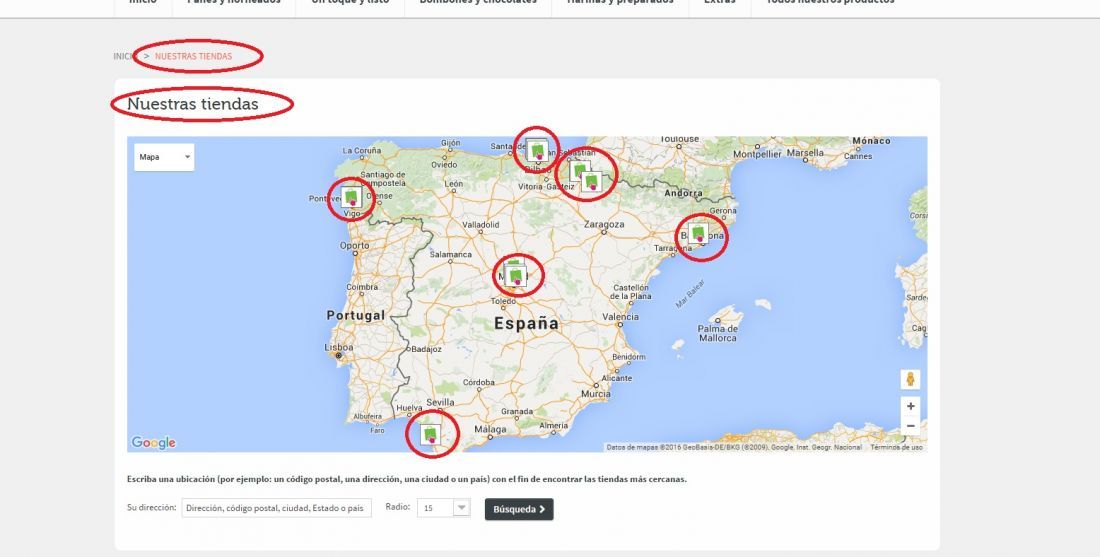Screen dimensions: 1100x557
Task: Zoom in on the map
Action: (910, 406)
